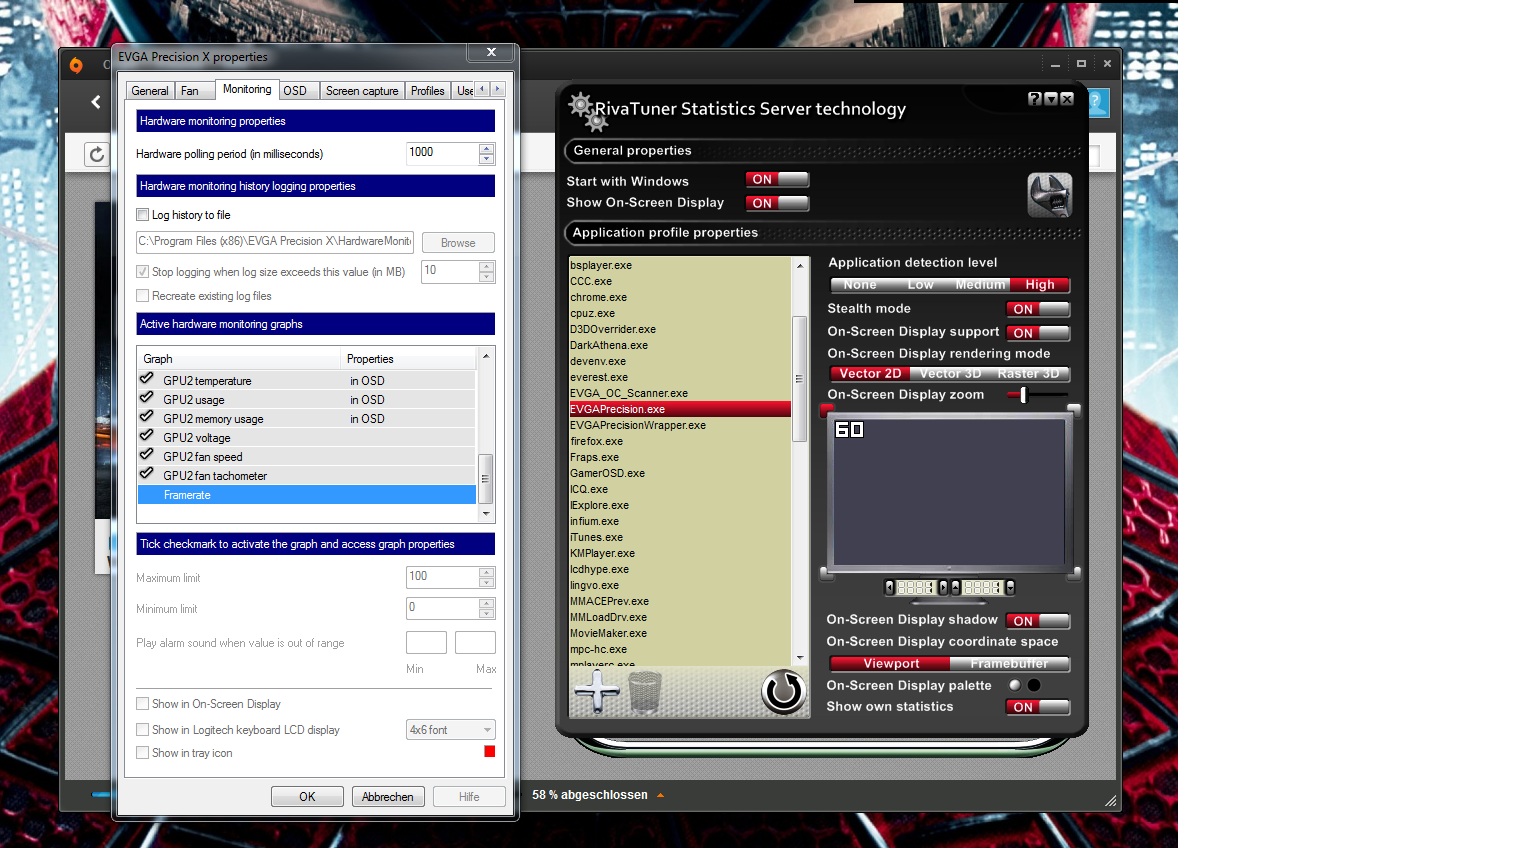
Task: Select chrome.exe in application list
Action: [680, 297]
